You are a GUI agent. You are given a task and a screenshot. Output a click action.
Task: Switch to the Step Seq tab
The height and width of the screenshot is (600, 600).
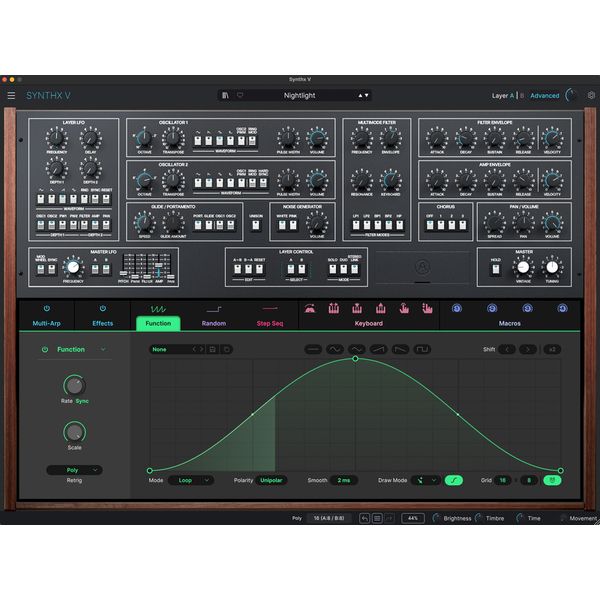click(x=270, y=316)
